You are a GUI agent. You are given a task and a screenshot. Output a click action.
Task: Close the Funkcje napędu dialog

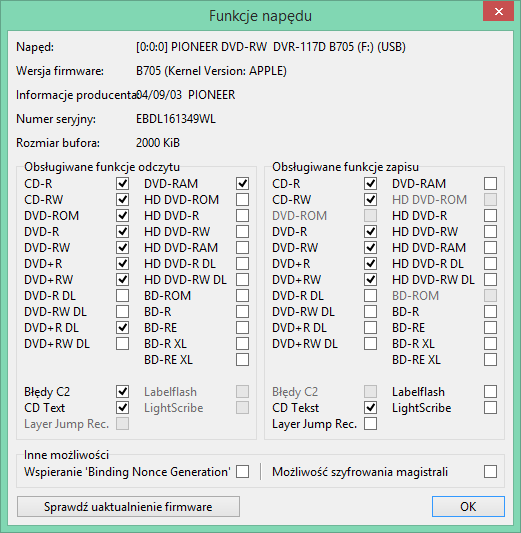click(498, 12)
